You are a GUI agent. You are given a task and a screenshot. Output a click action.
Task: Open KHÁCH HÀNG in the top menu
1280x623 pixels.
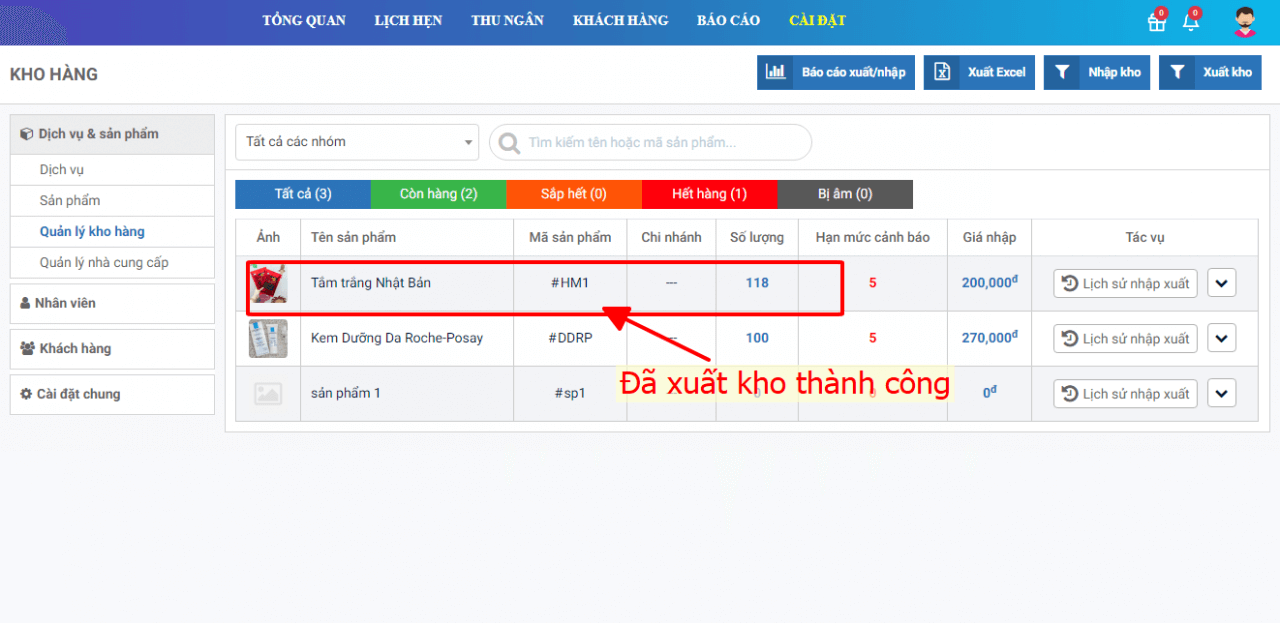620,21
